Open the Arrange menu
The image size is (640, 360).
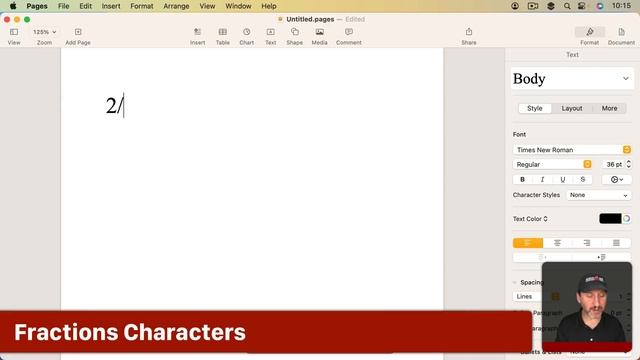[176, 6]
